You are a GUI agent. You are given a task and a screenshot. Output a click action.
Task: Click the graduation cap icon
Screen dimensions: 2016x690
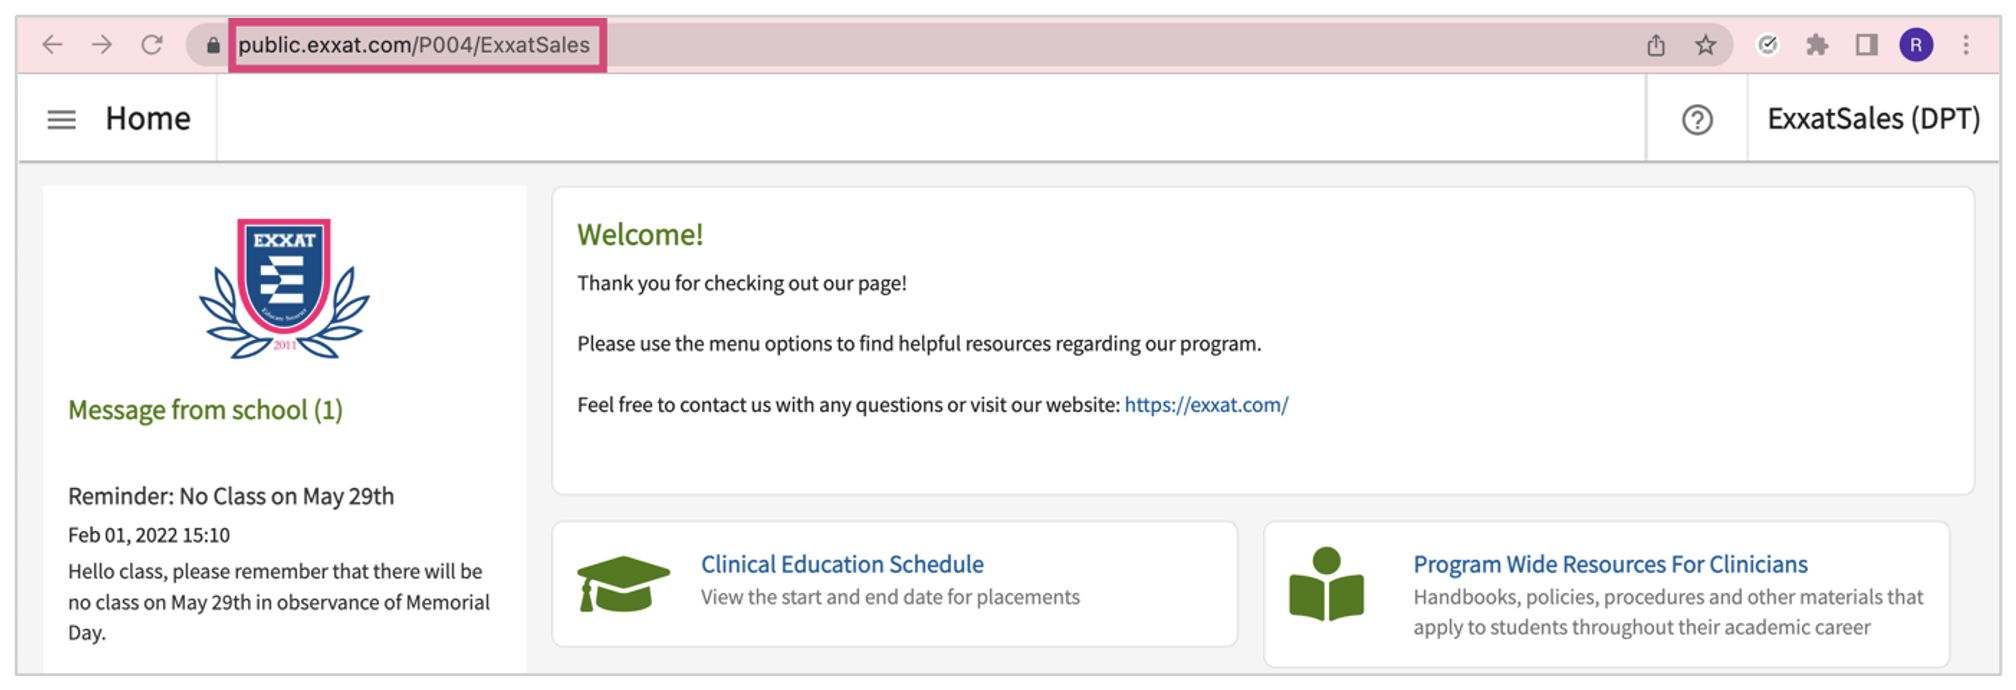(623, 584)
